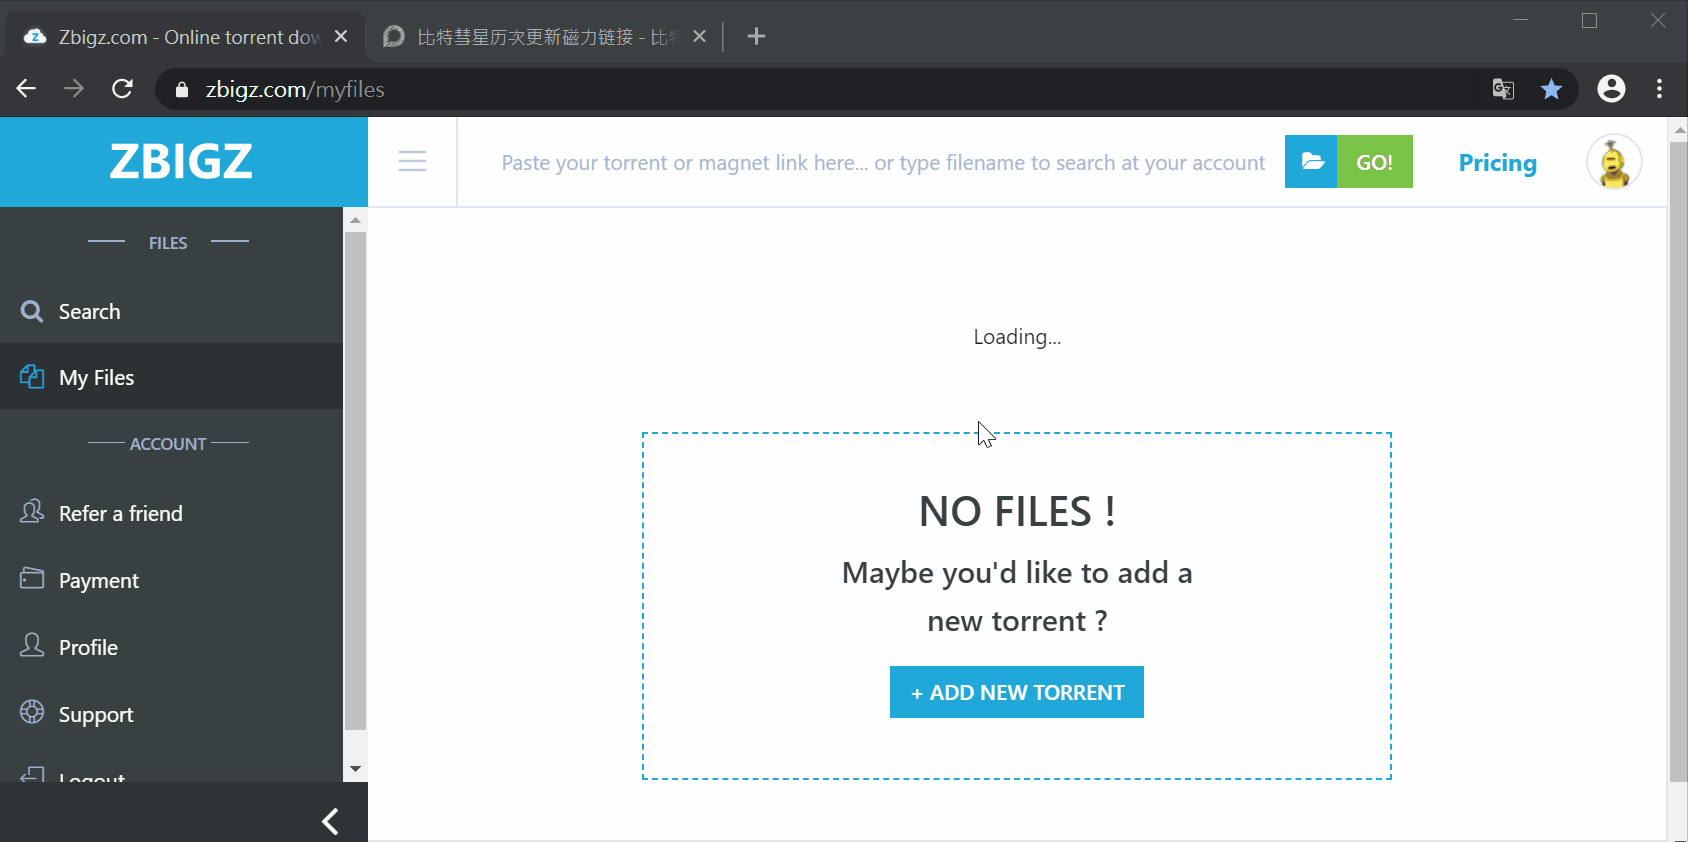Click the page scrollbar up arrow
1688x842 pixels.
pyautogui.click(x=1678, y=129)
